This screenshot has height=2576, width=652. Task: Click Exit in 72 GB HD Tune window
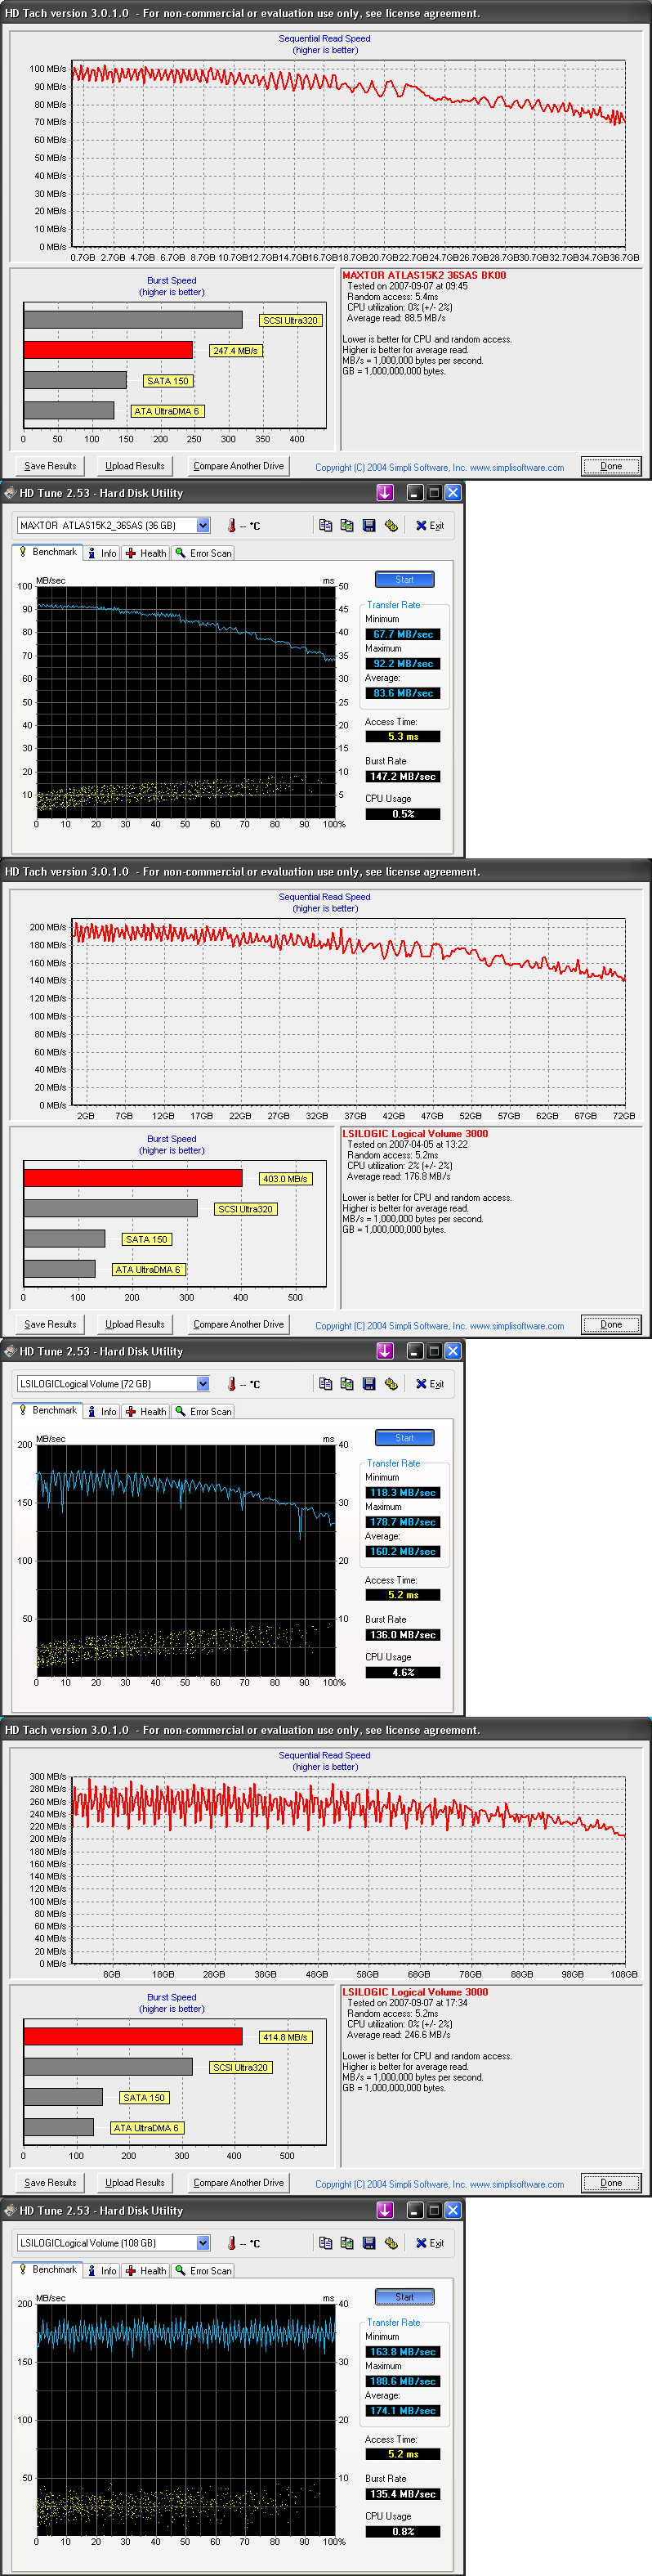(x=429, y=1383)
